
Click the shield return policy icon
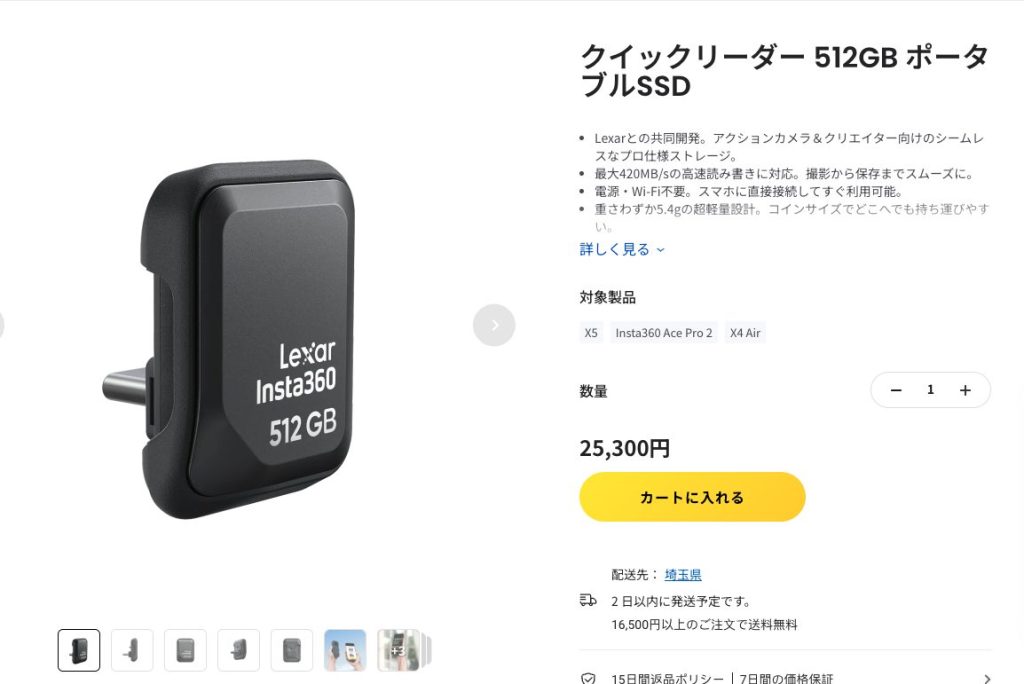tap(588, 678)
